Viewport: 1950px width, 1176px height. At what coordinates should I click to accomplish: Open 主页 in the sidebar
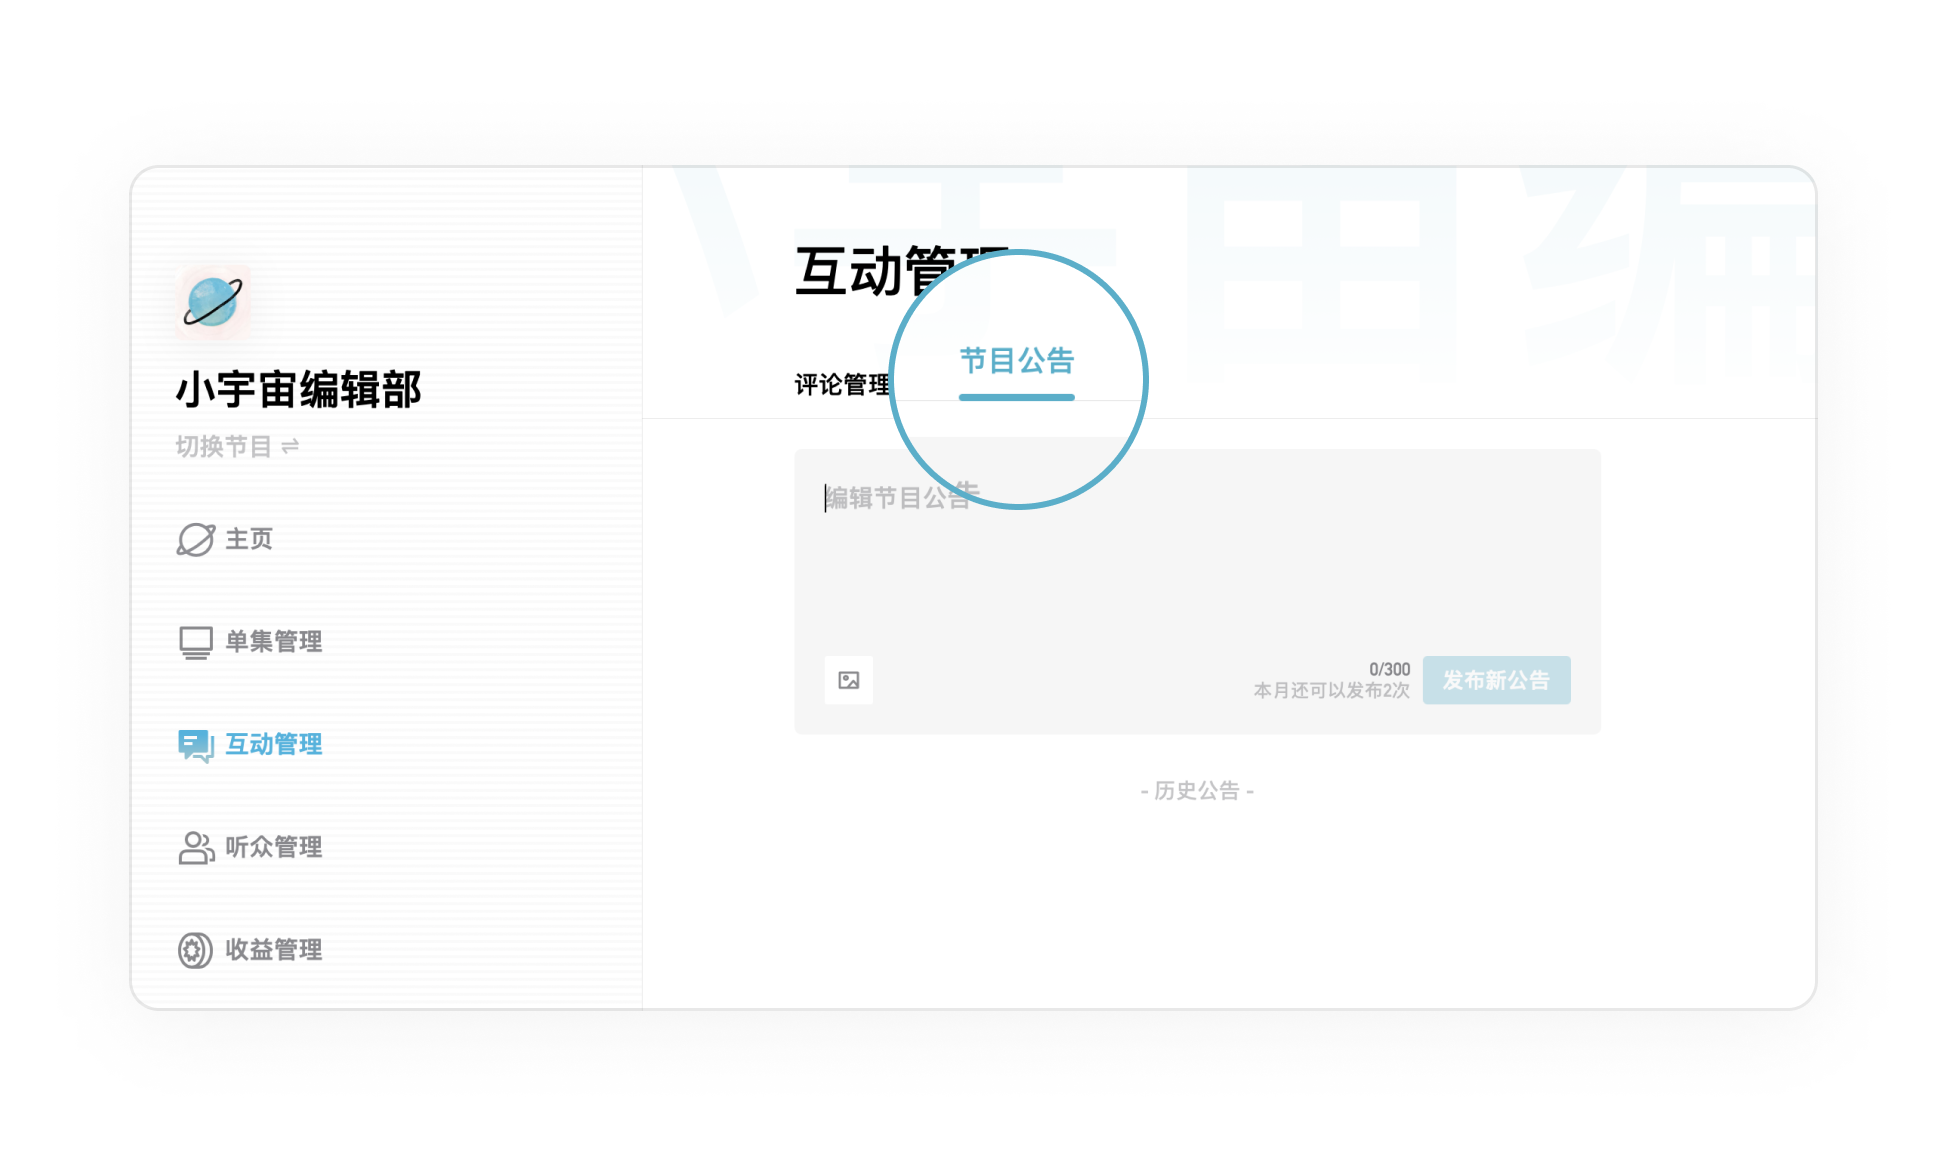[249, 539]
